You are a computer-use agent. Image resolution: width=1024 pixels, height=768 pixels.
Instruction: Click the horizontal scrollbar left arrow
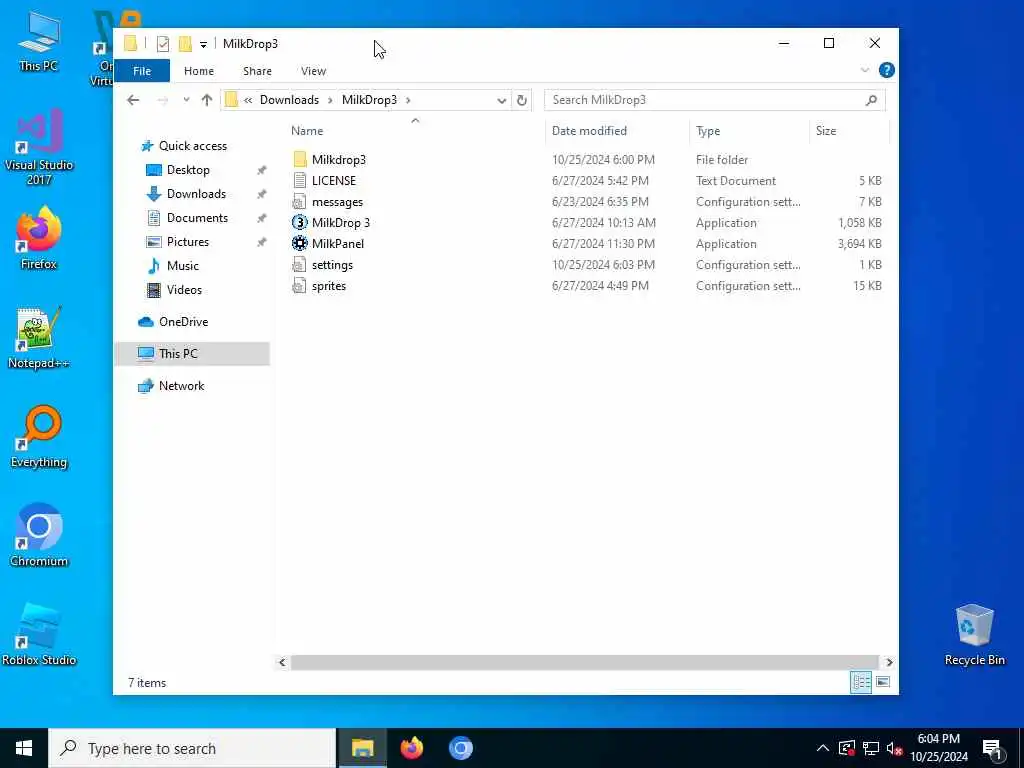(282, 662)
